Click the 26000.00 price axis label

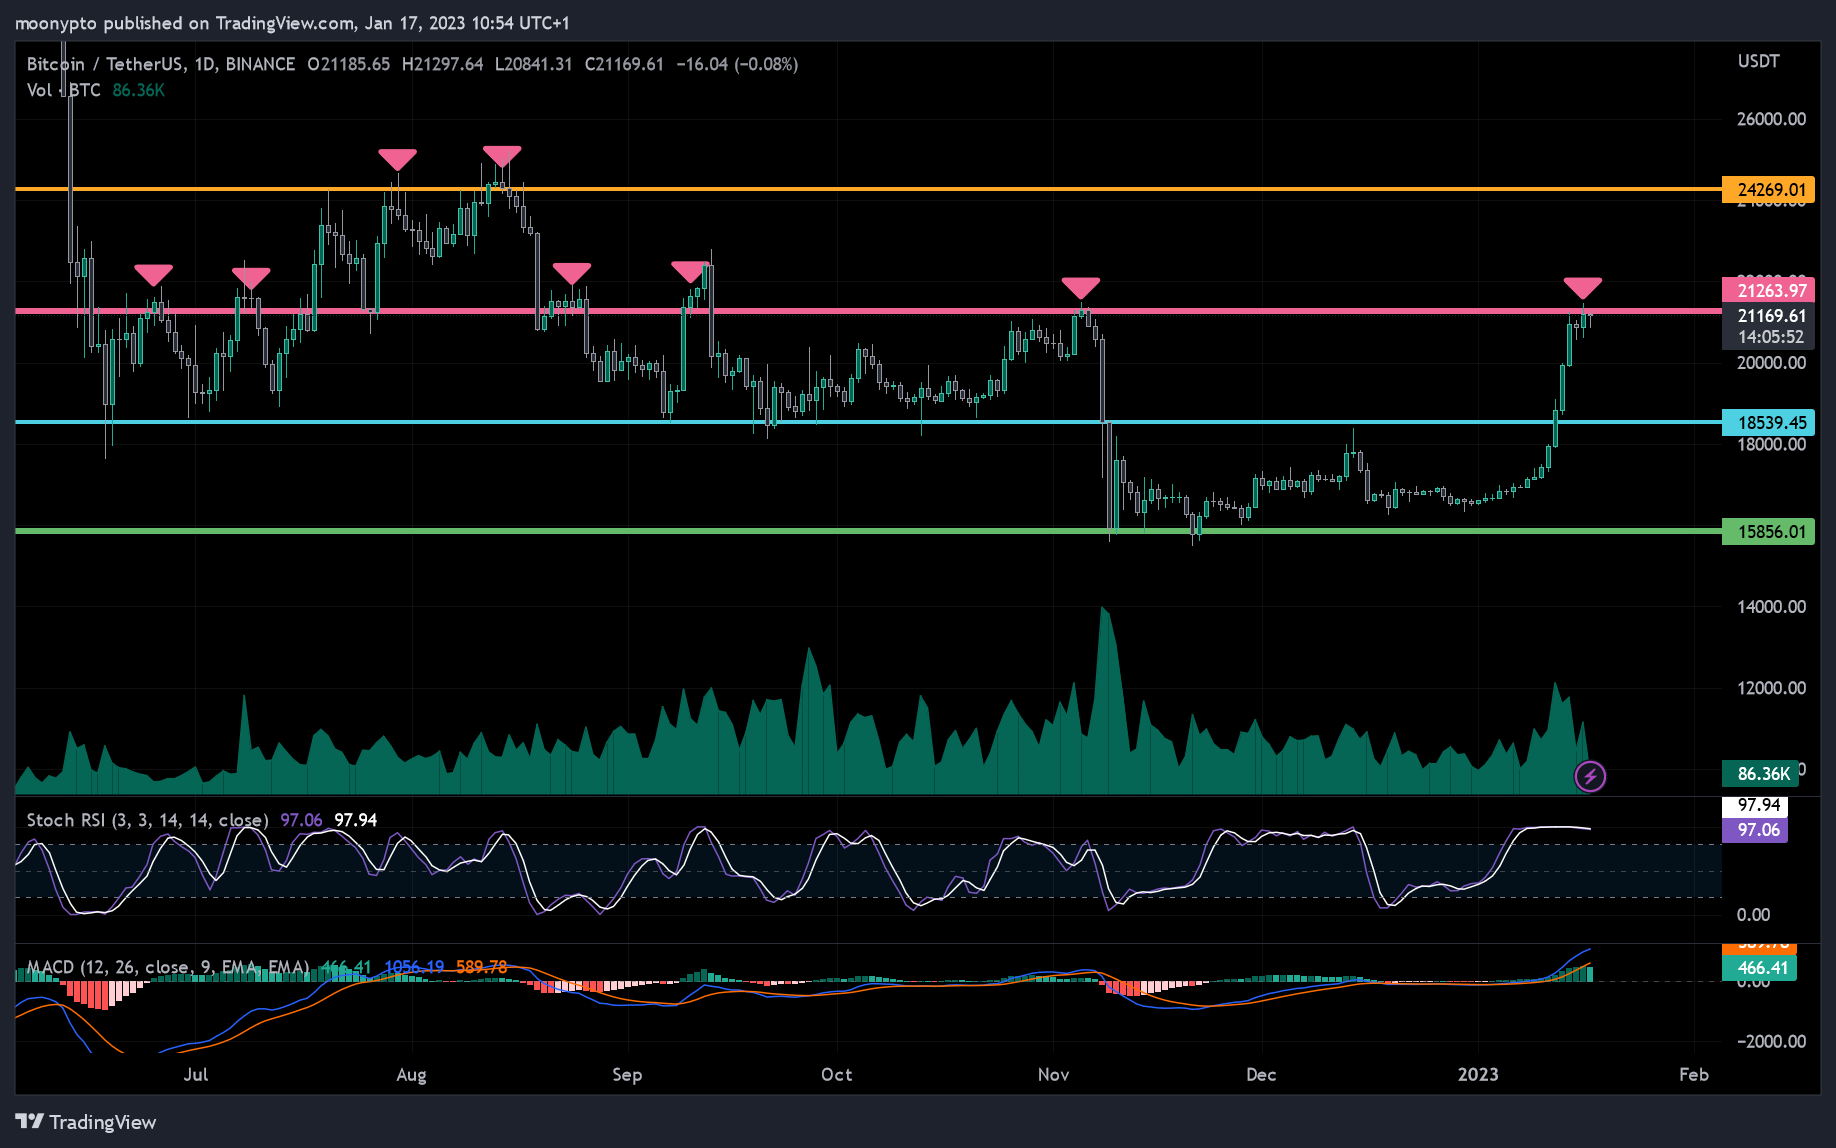coord(1771,119)
